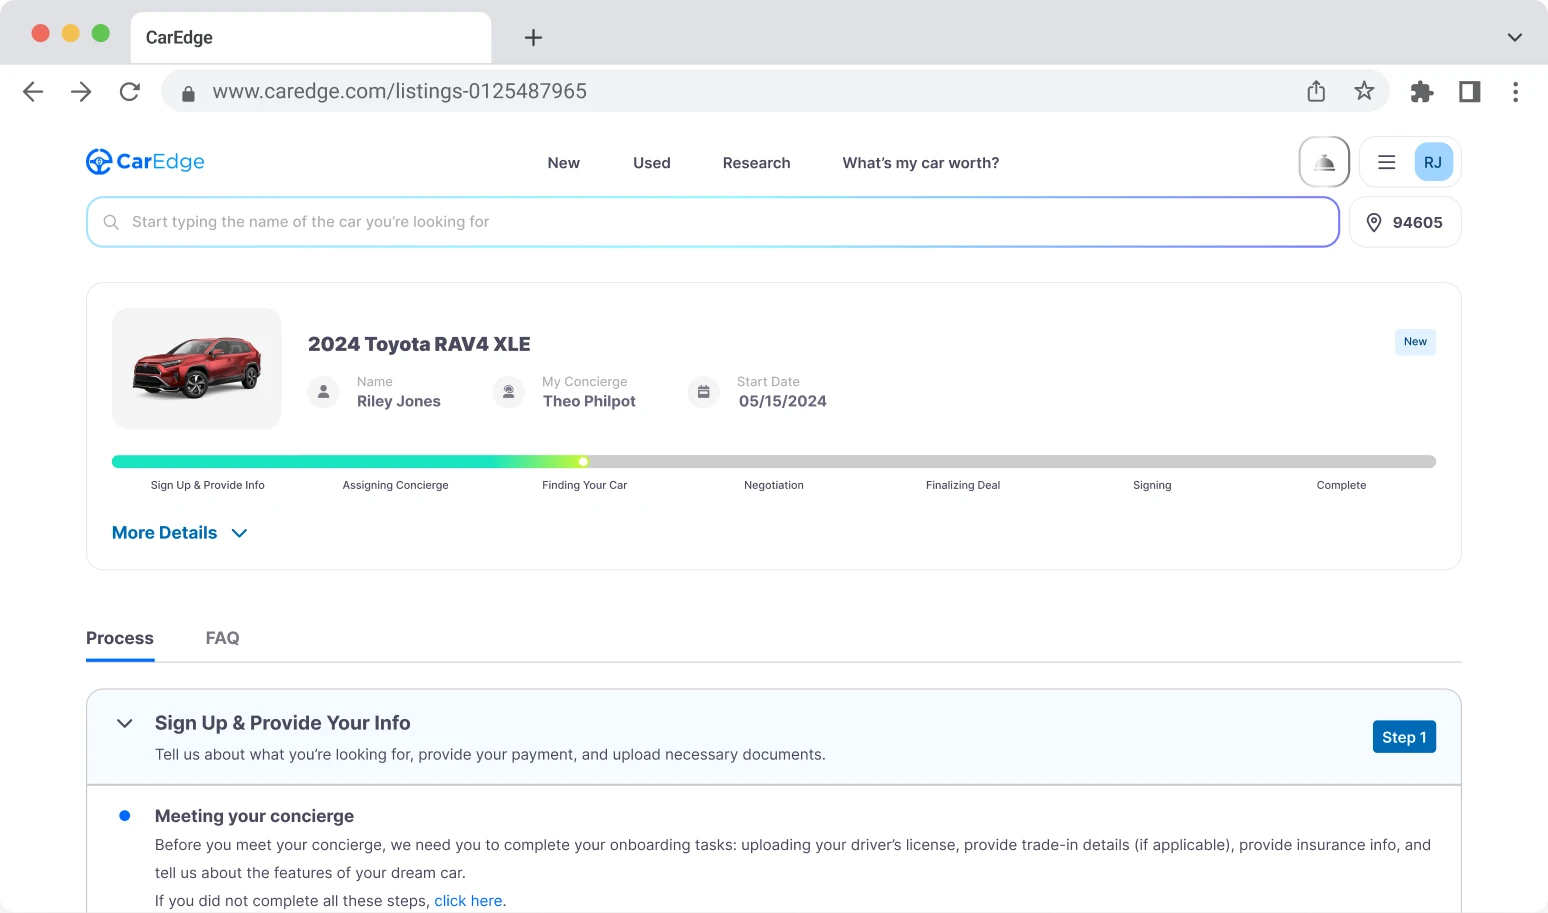Open the hamburger menu icon
This screenshot has width=1548, height=913.
click(1386, 162)
